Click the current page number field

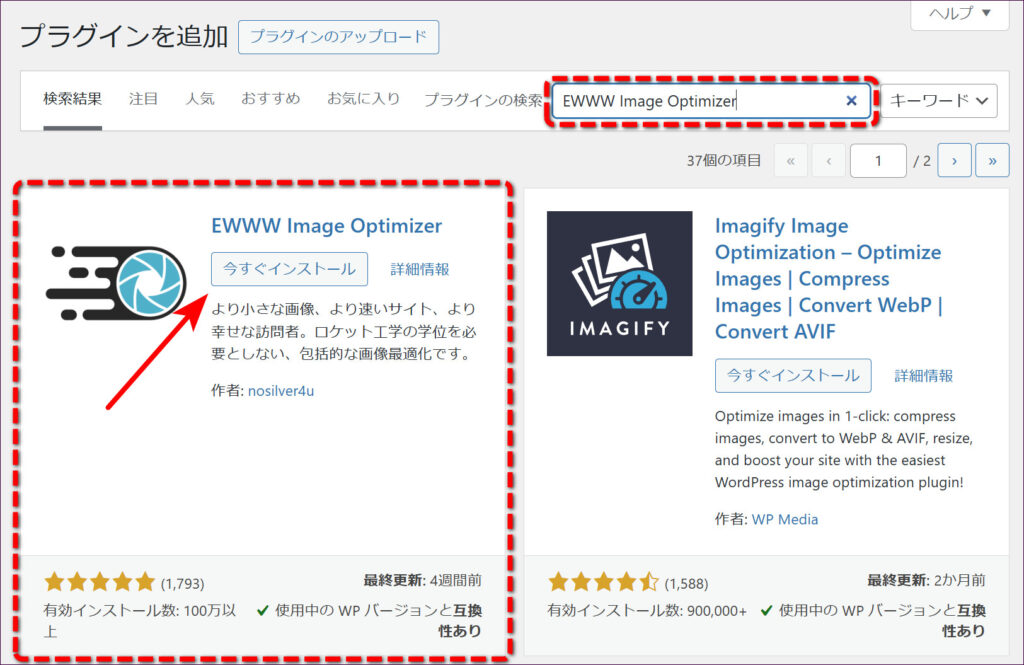(877, 160)
